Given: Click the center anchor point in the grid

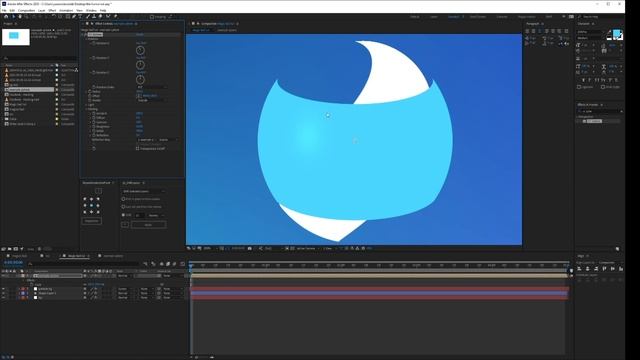Looking at the screenshot, I should (x=91, y=206).
